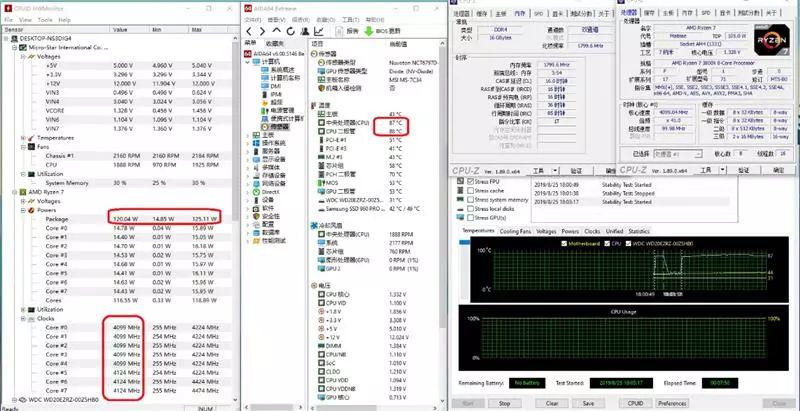Toggle Stress cache checkbox

coord(470,191)
